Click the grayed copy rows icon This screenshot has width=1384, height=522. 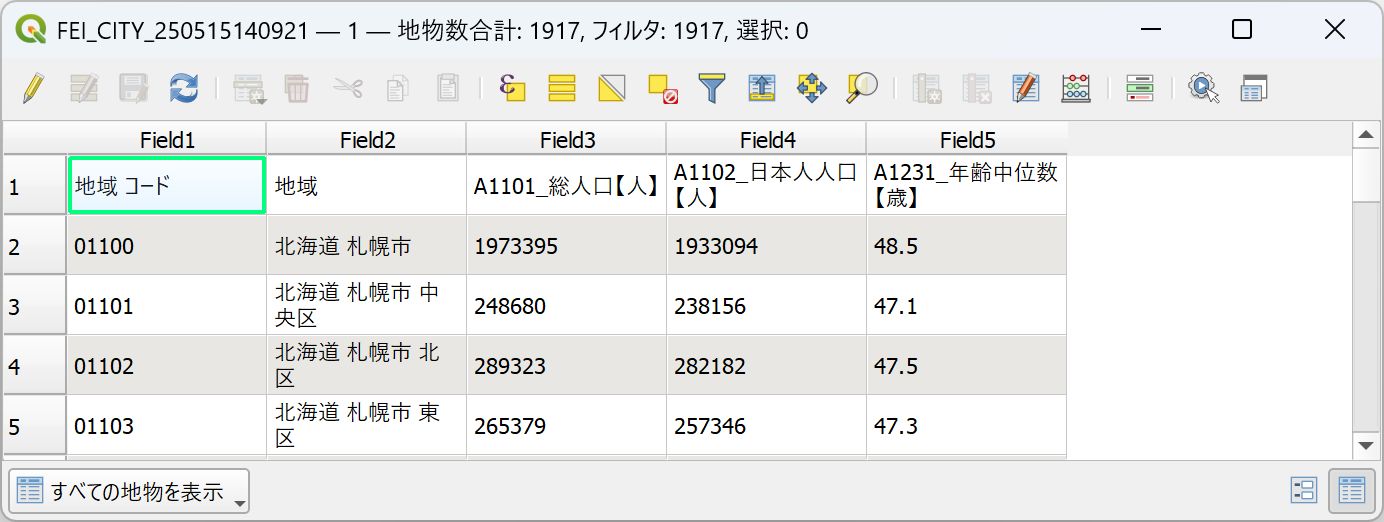(x=397, y=88)
